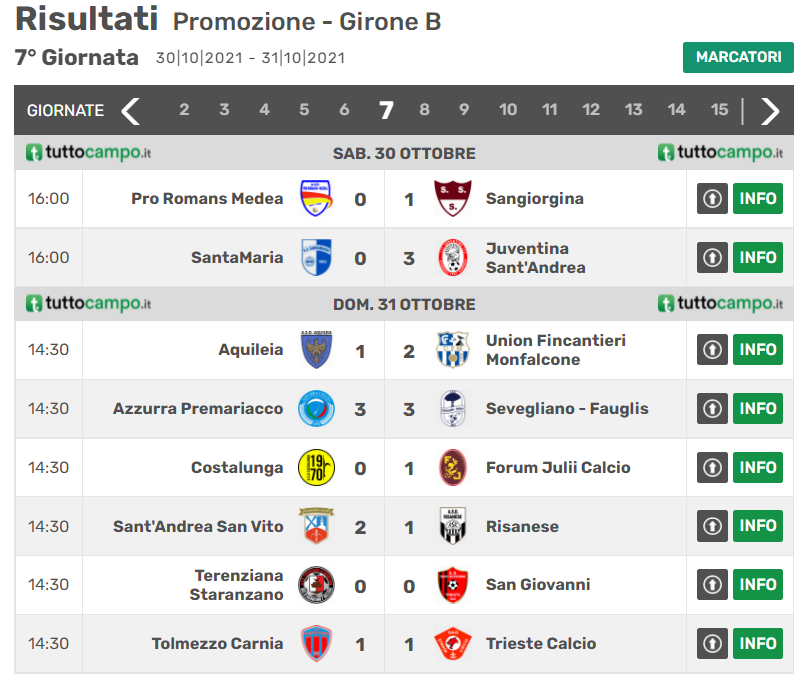The image size is (803, 684).
Task: Click the up-arrow icon for Aquileia match
Action: pos(711,350)
